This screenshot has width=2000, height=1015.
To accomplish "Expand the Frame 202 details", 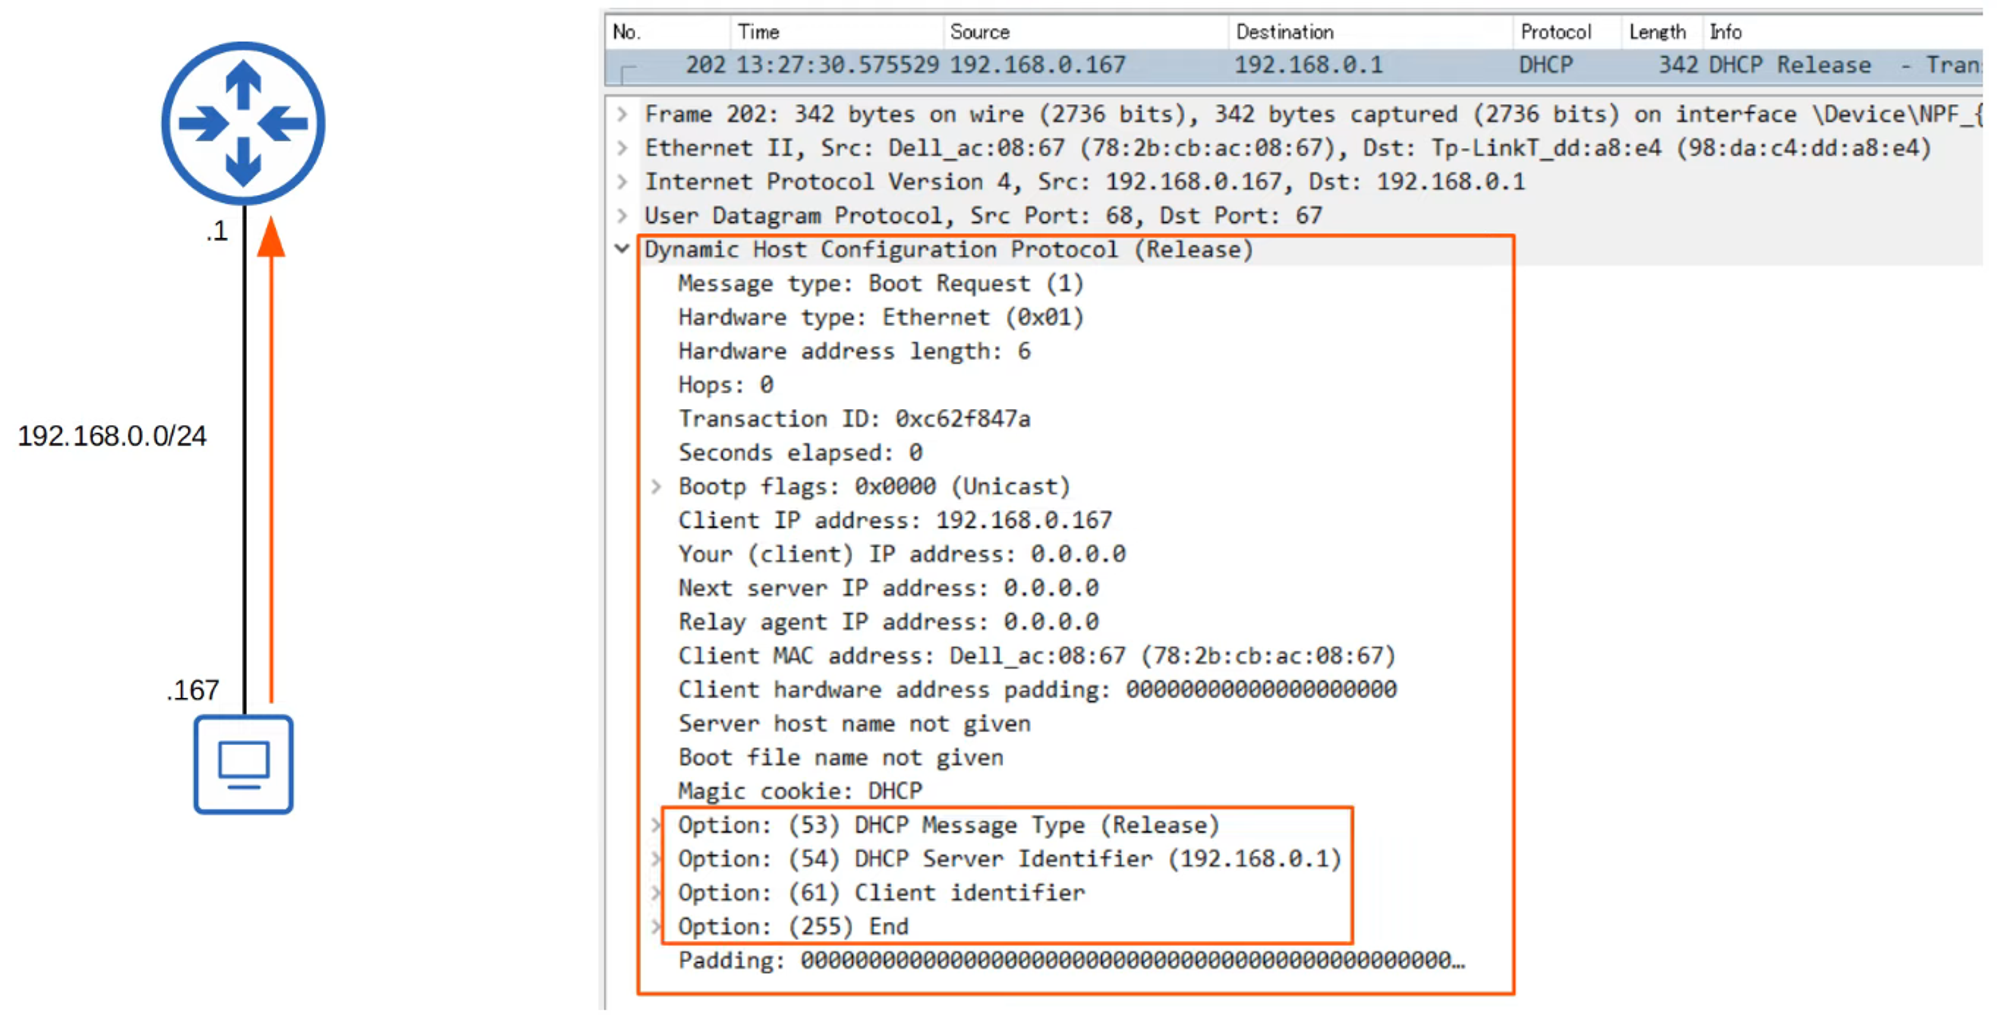I will pos(623,114).
